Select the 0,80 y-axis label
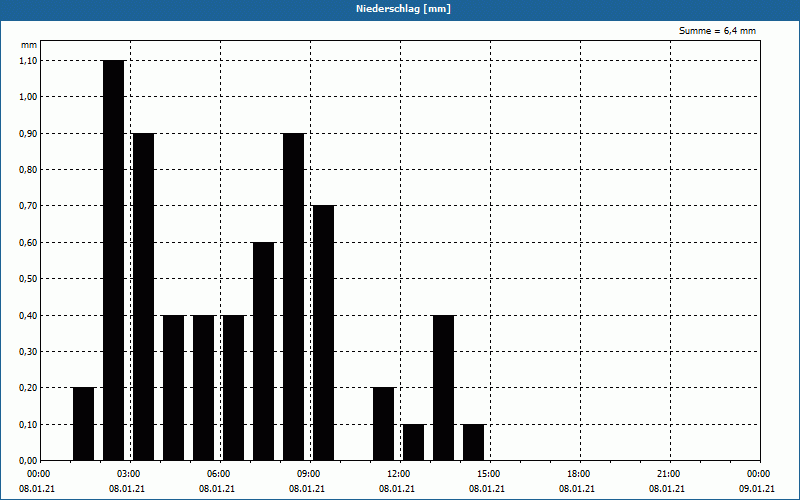The image size is (800, 500). tap(28, 170)
